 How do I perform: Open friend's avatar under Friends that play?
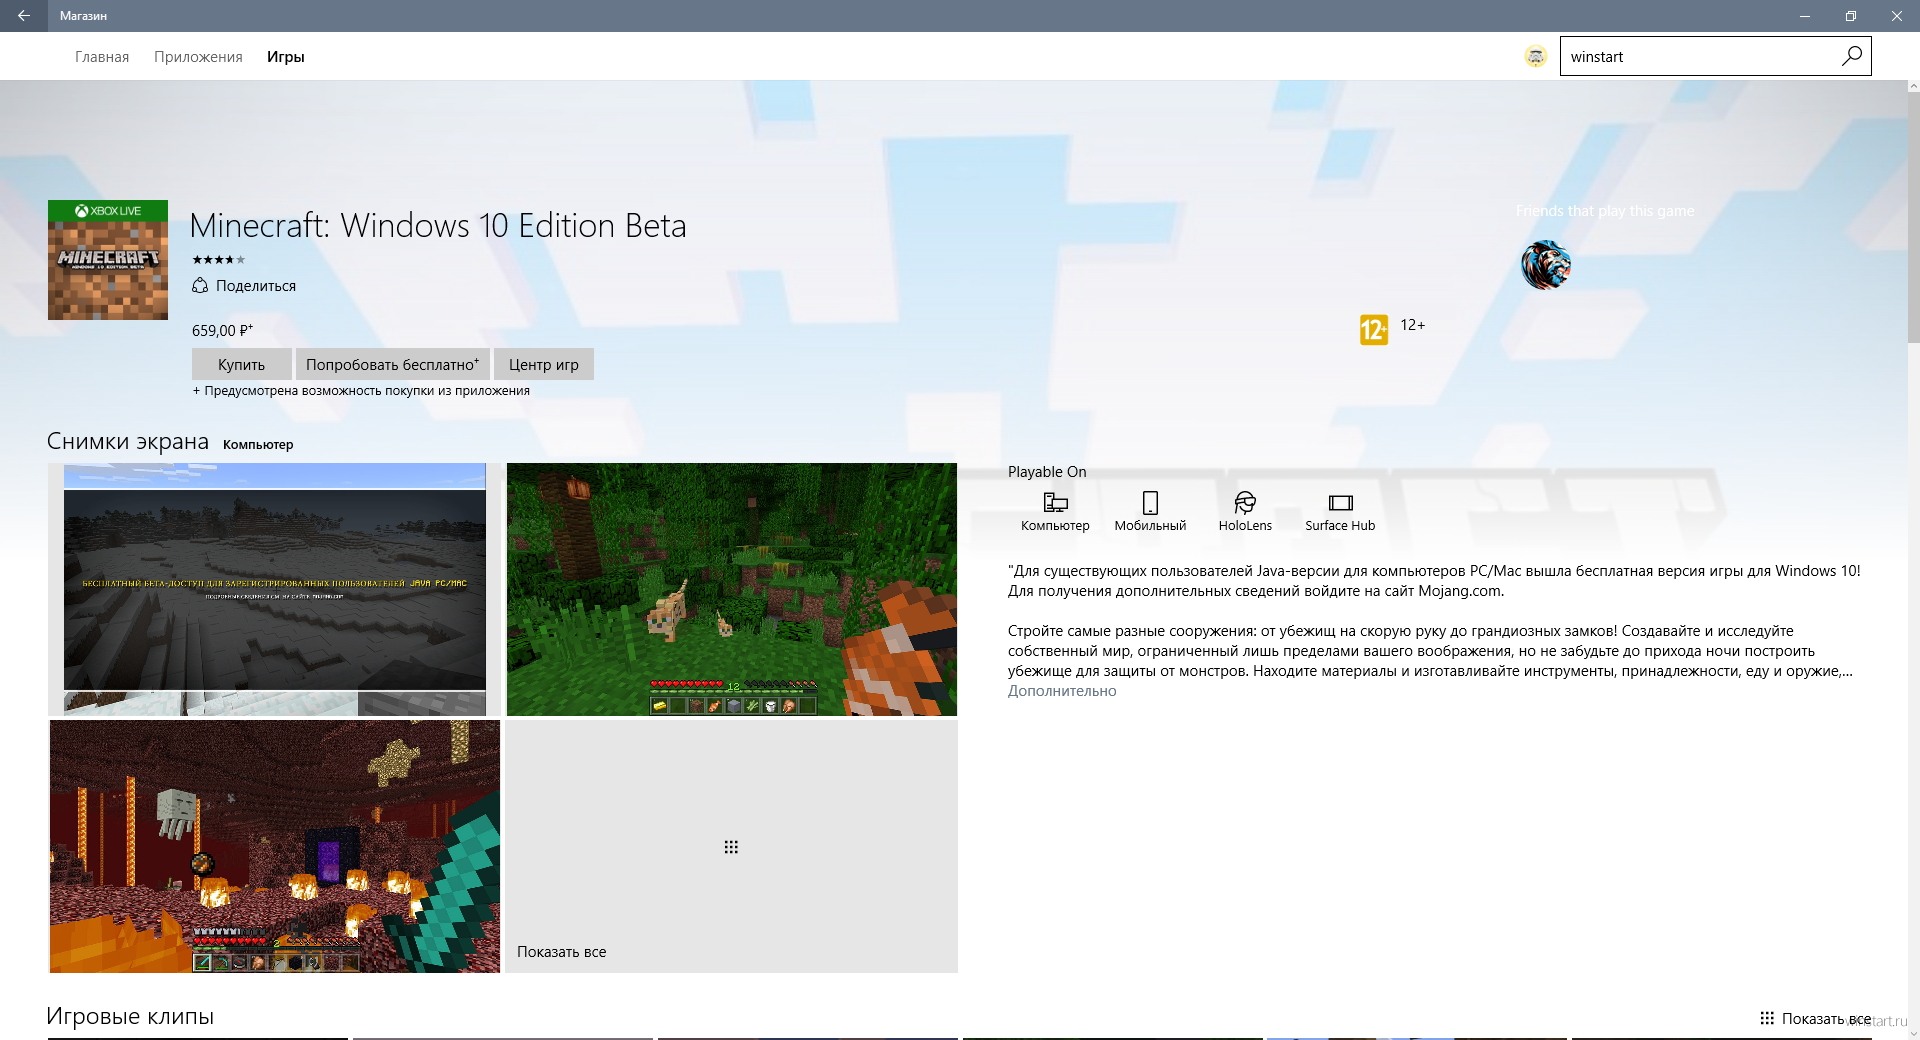click(1546, 265)
